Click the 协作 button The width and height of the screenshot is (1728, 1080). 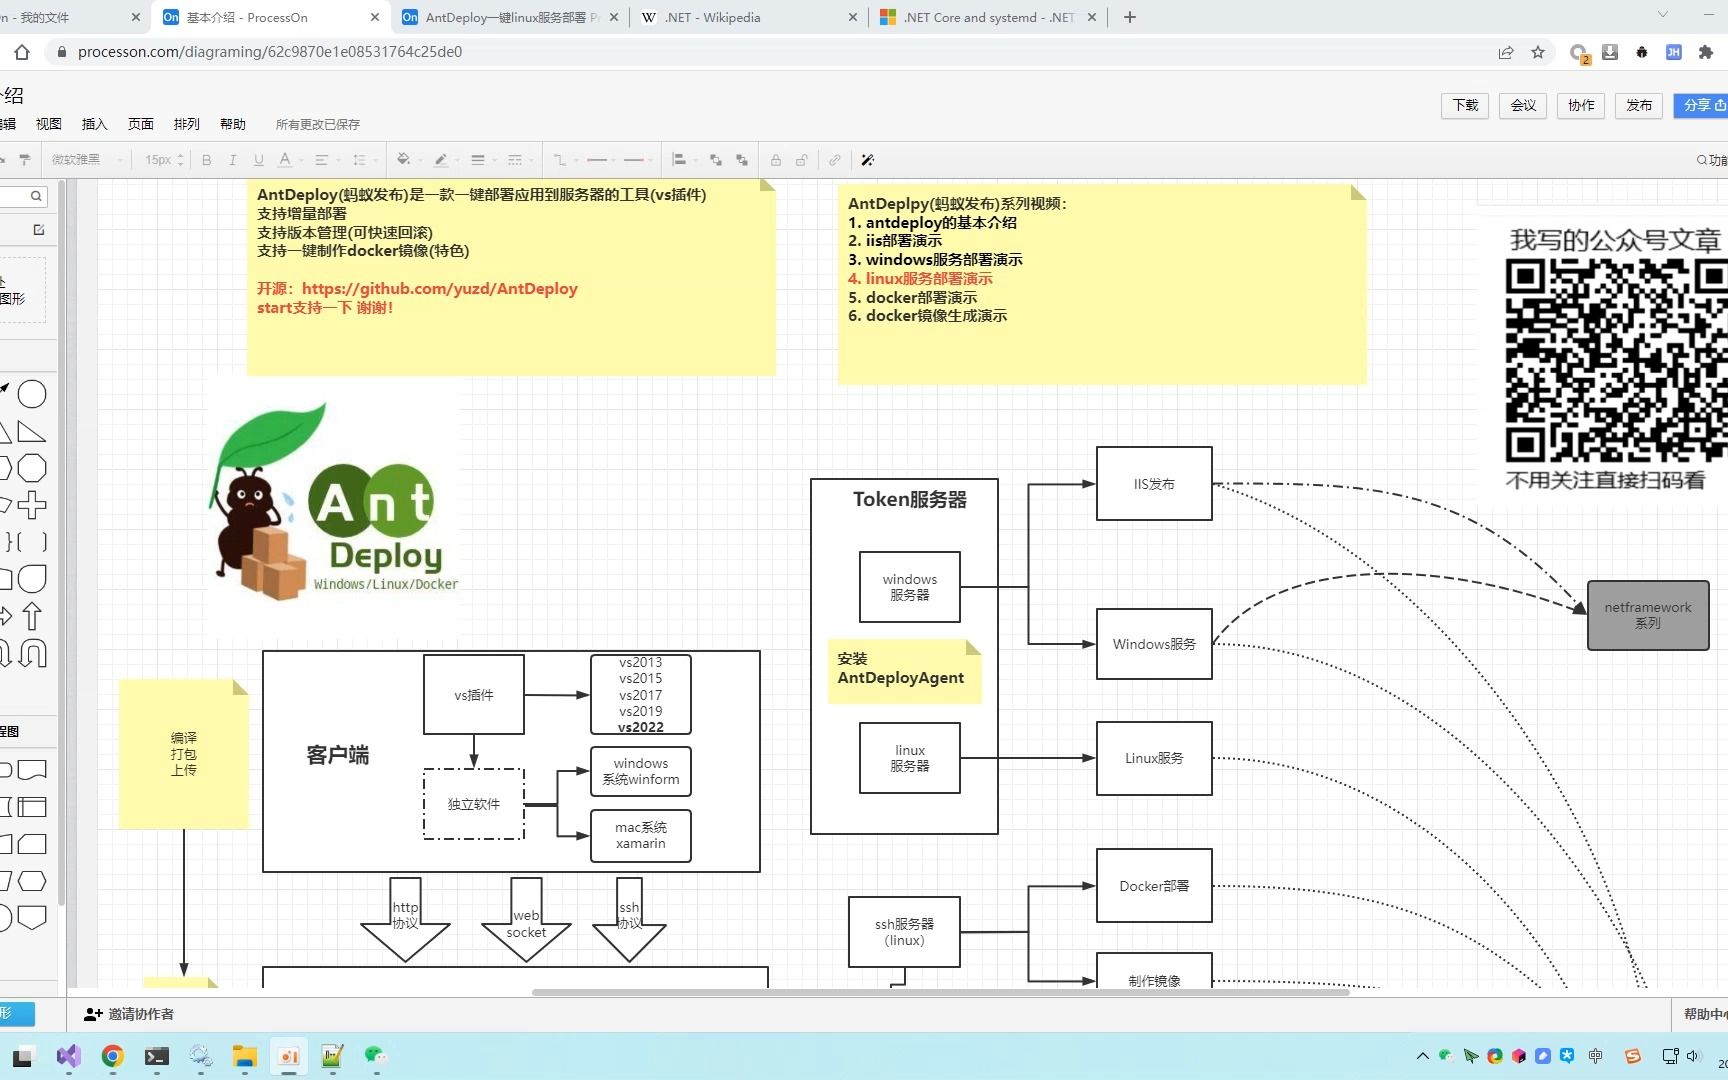pos(1581,105)
